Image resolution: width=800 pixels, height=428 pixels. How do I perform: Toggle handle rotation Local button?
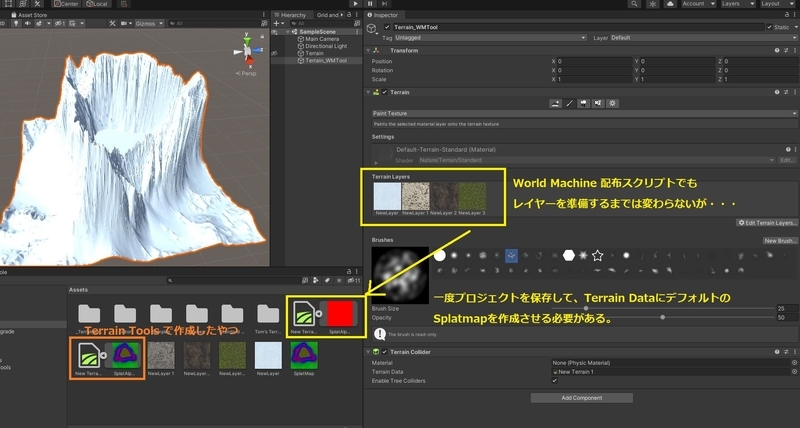coord(96,4)
